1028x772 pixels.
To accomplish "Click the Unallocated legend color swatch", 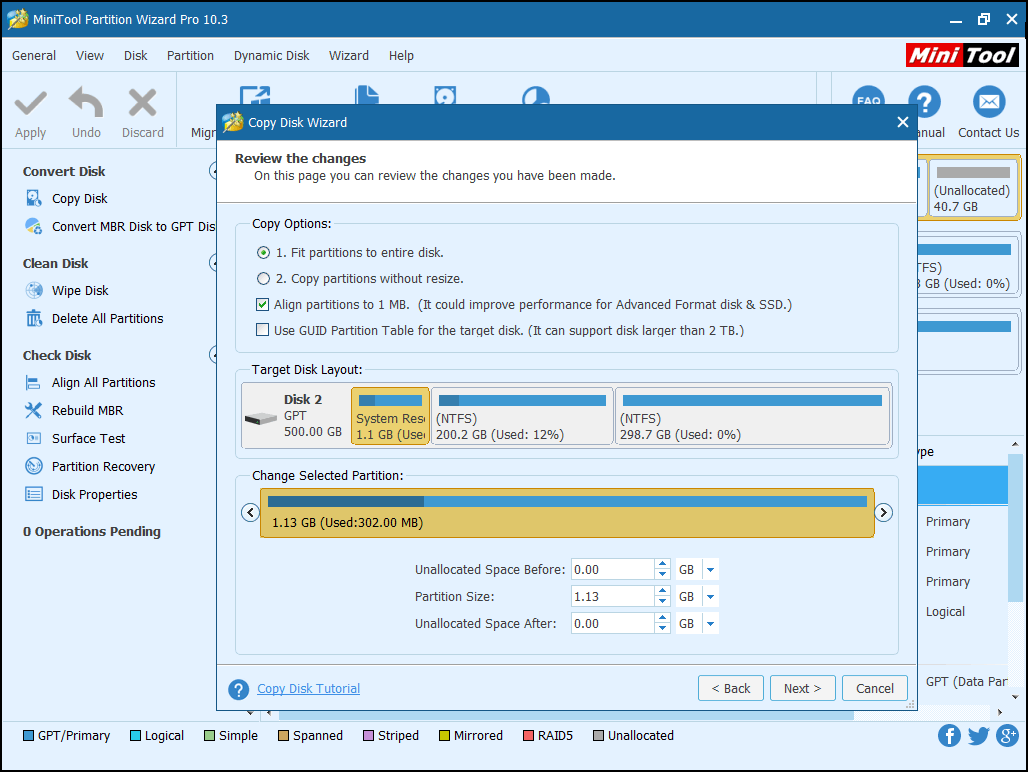I will point(598,735).
